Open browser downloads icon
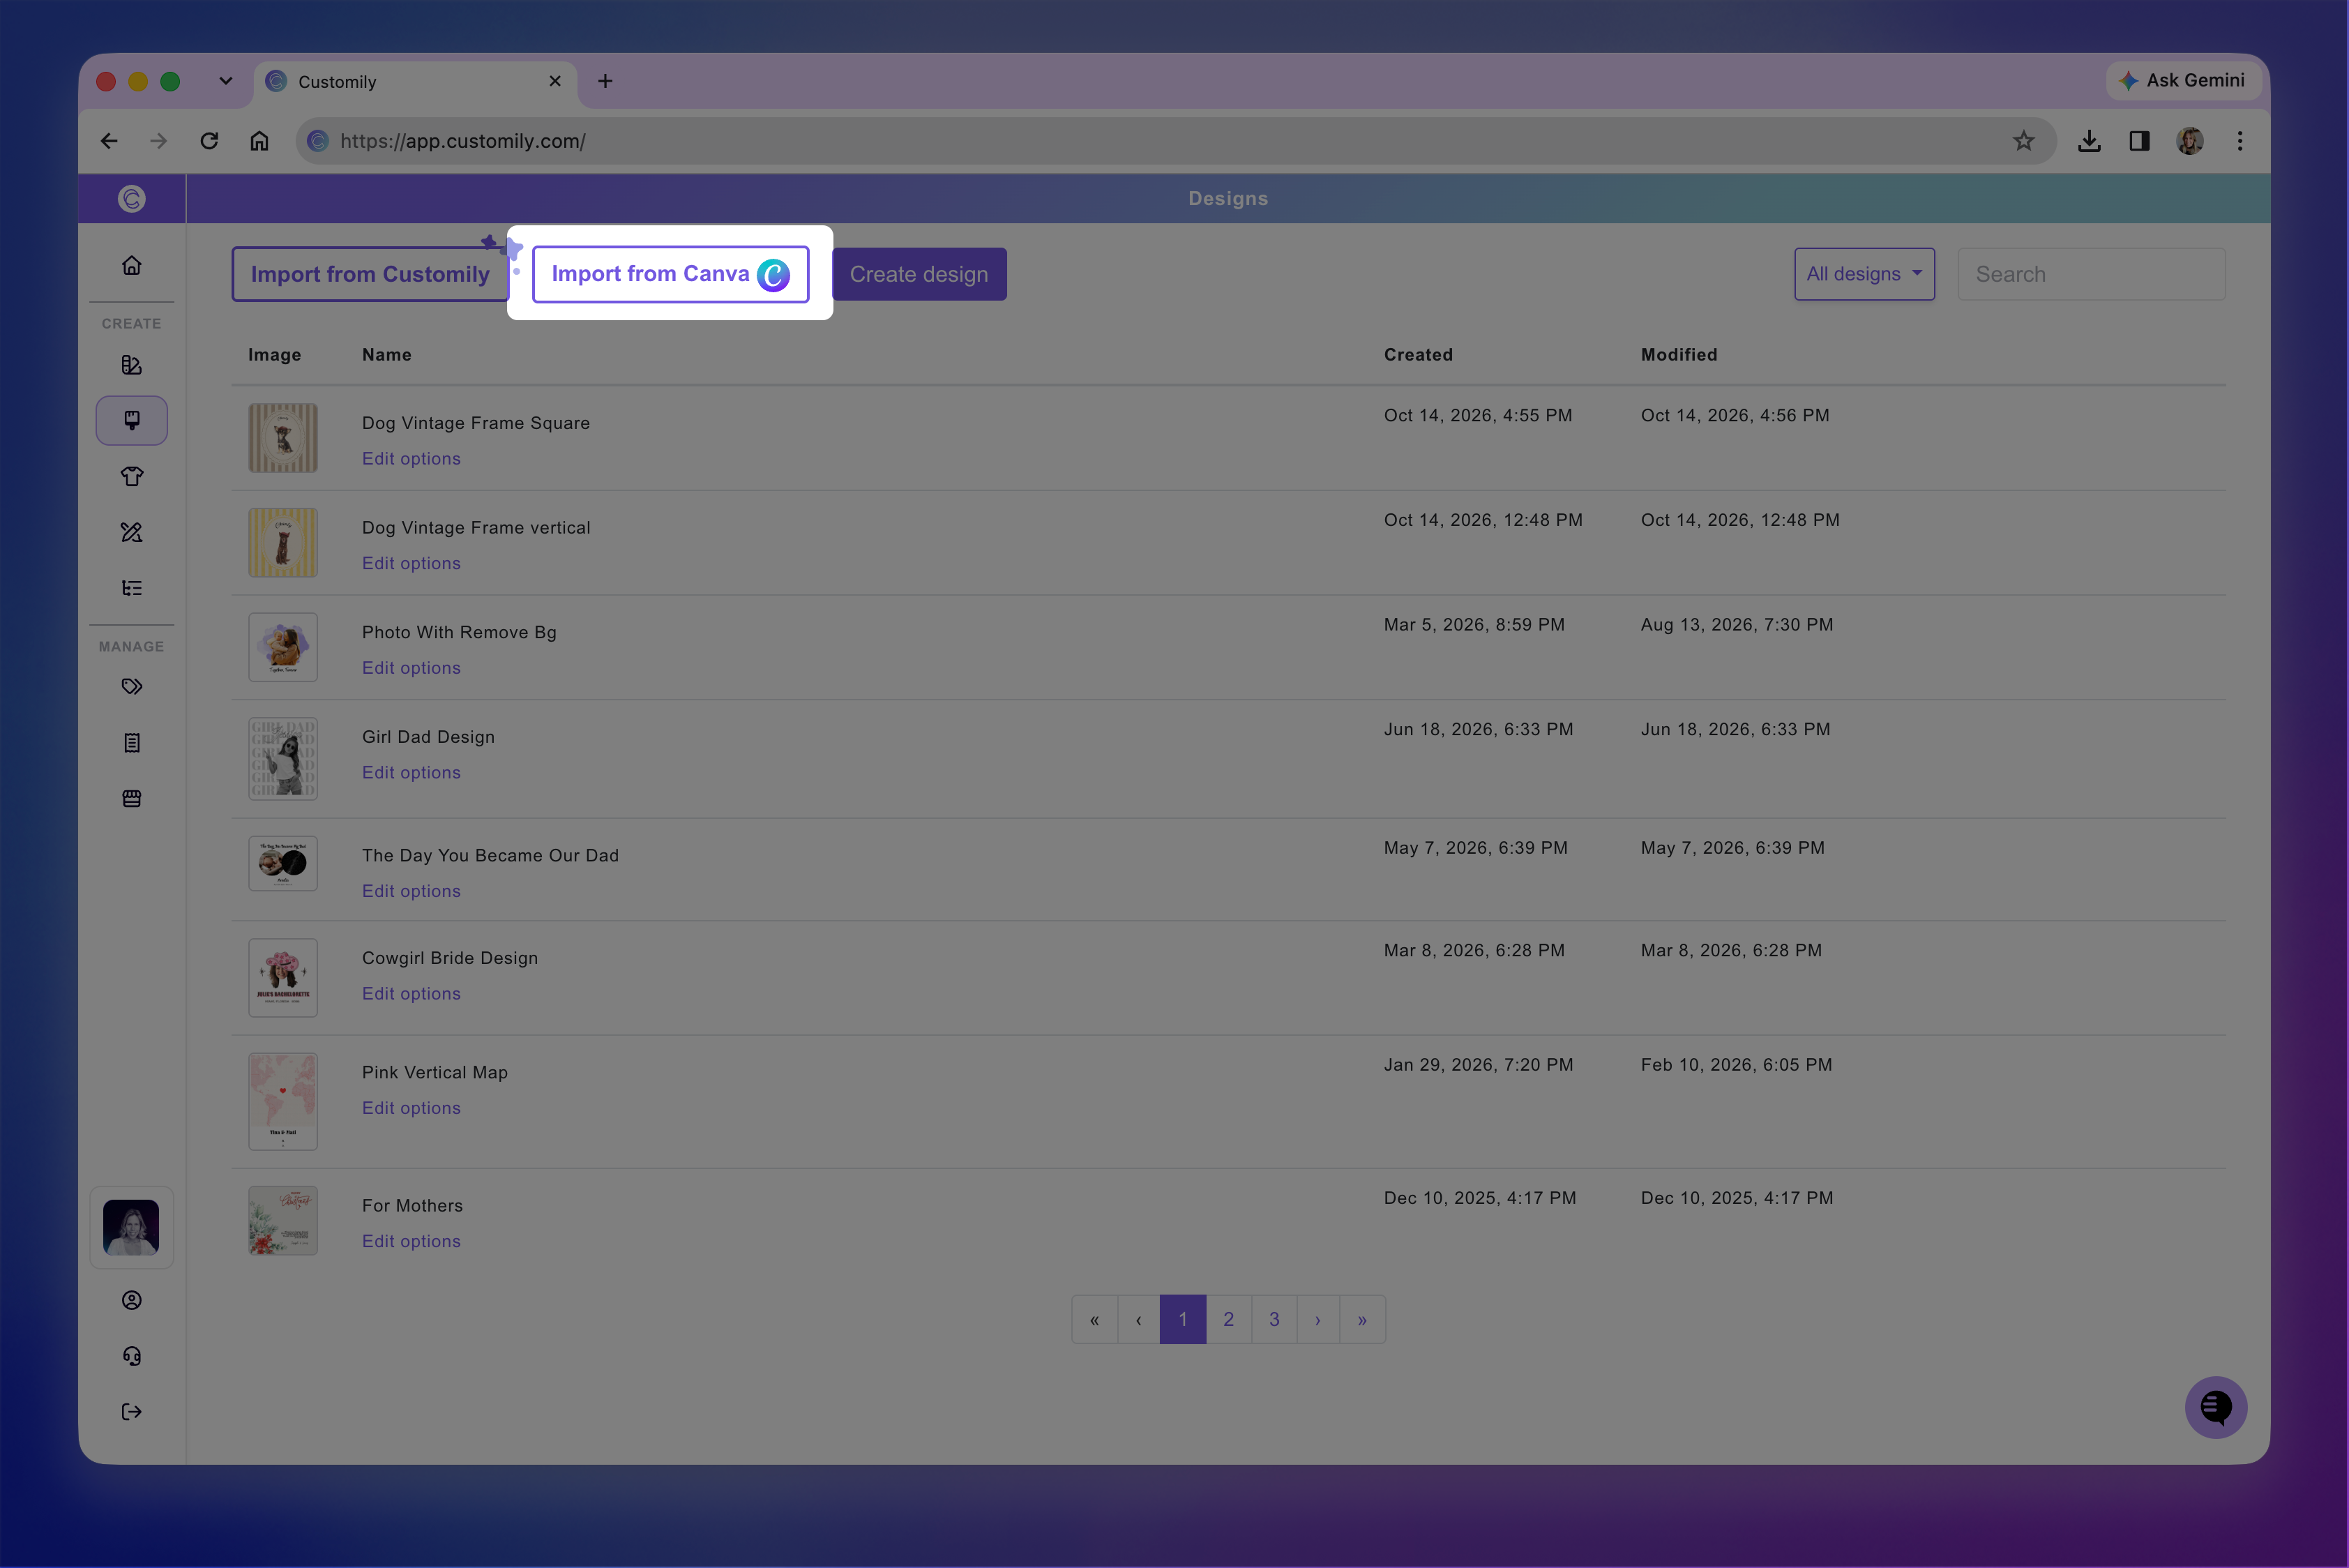2349x1568 pixels. click(2089, 141)
